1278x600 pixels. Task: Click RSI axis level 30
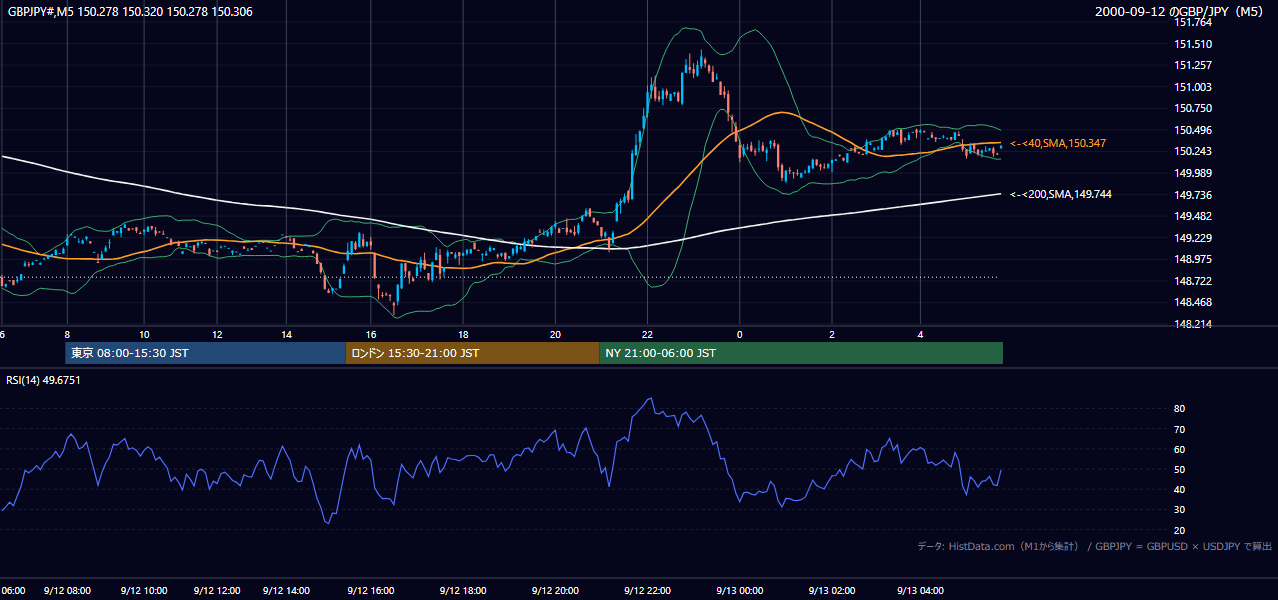pyautogui.click(x=1179, y=510)
